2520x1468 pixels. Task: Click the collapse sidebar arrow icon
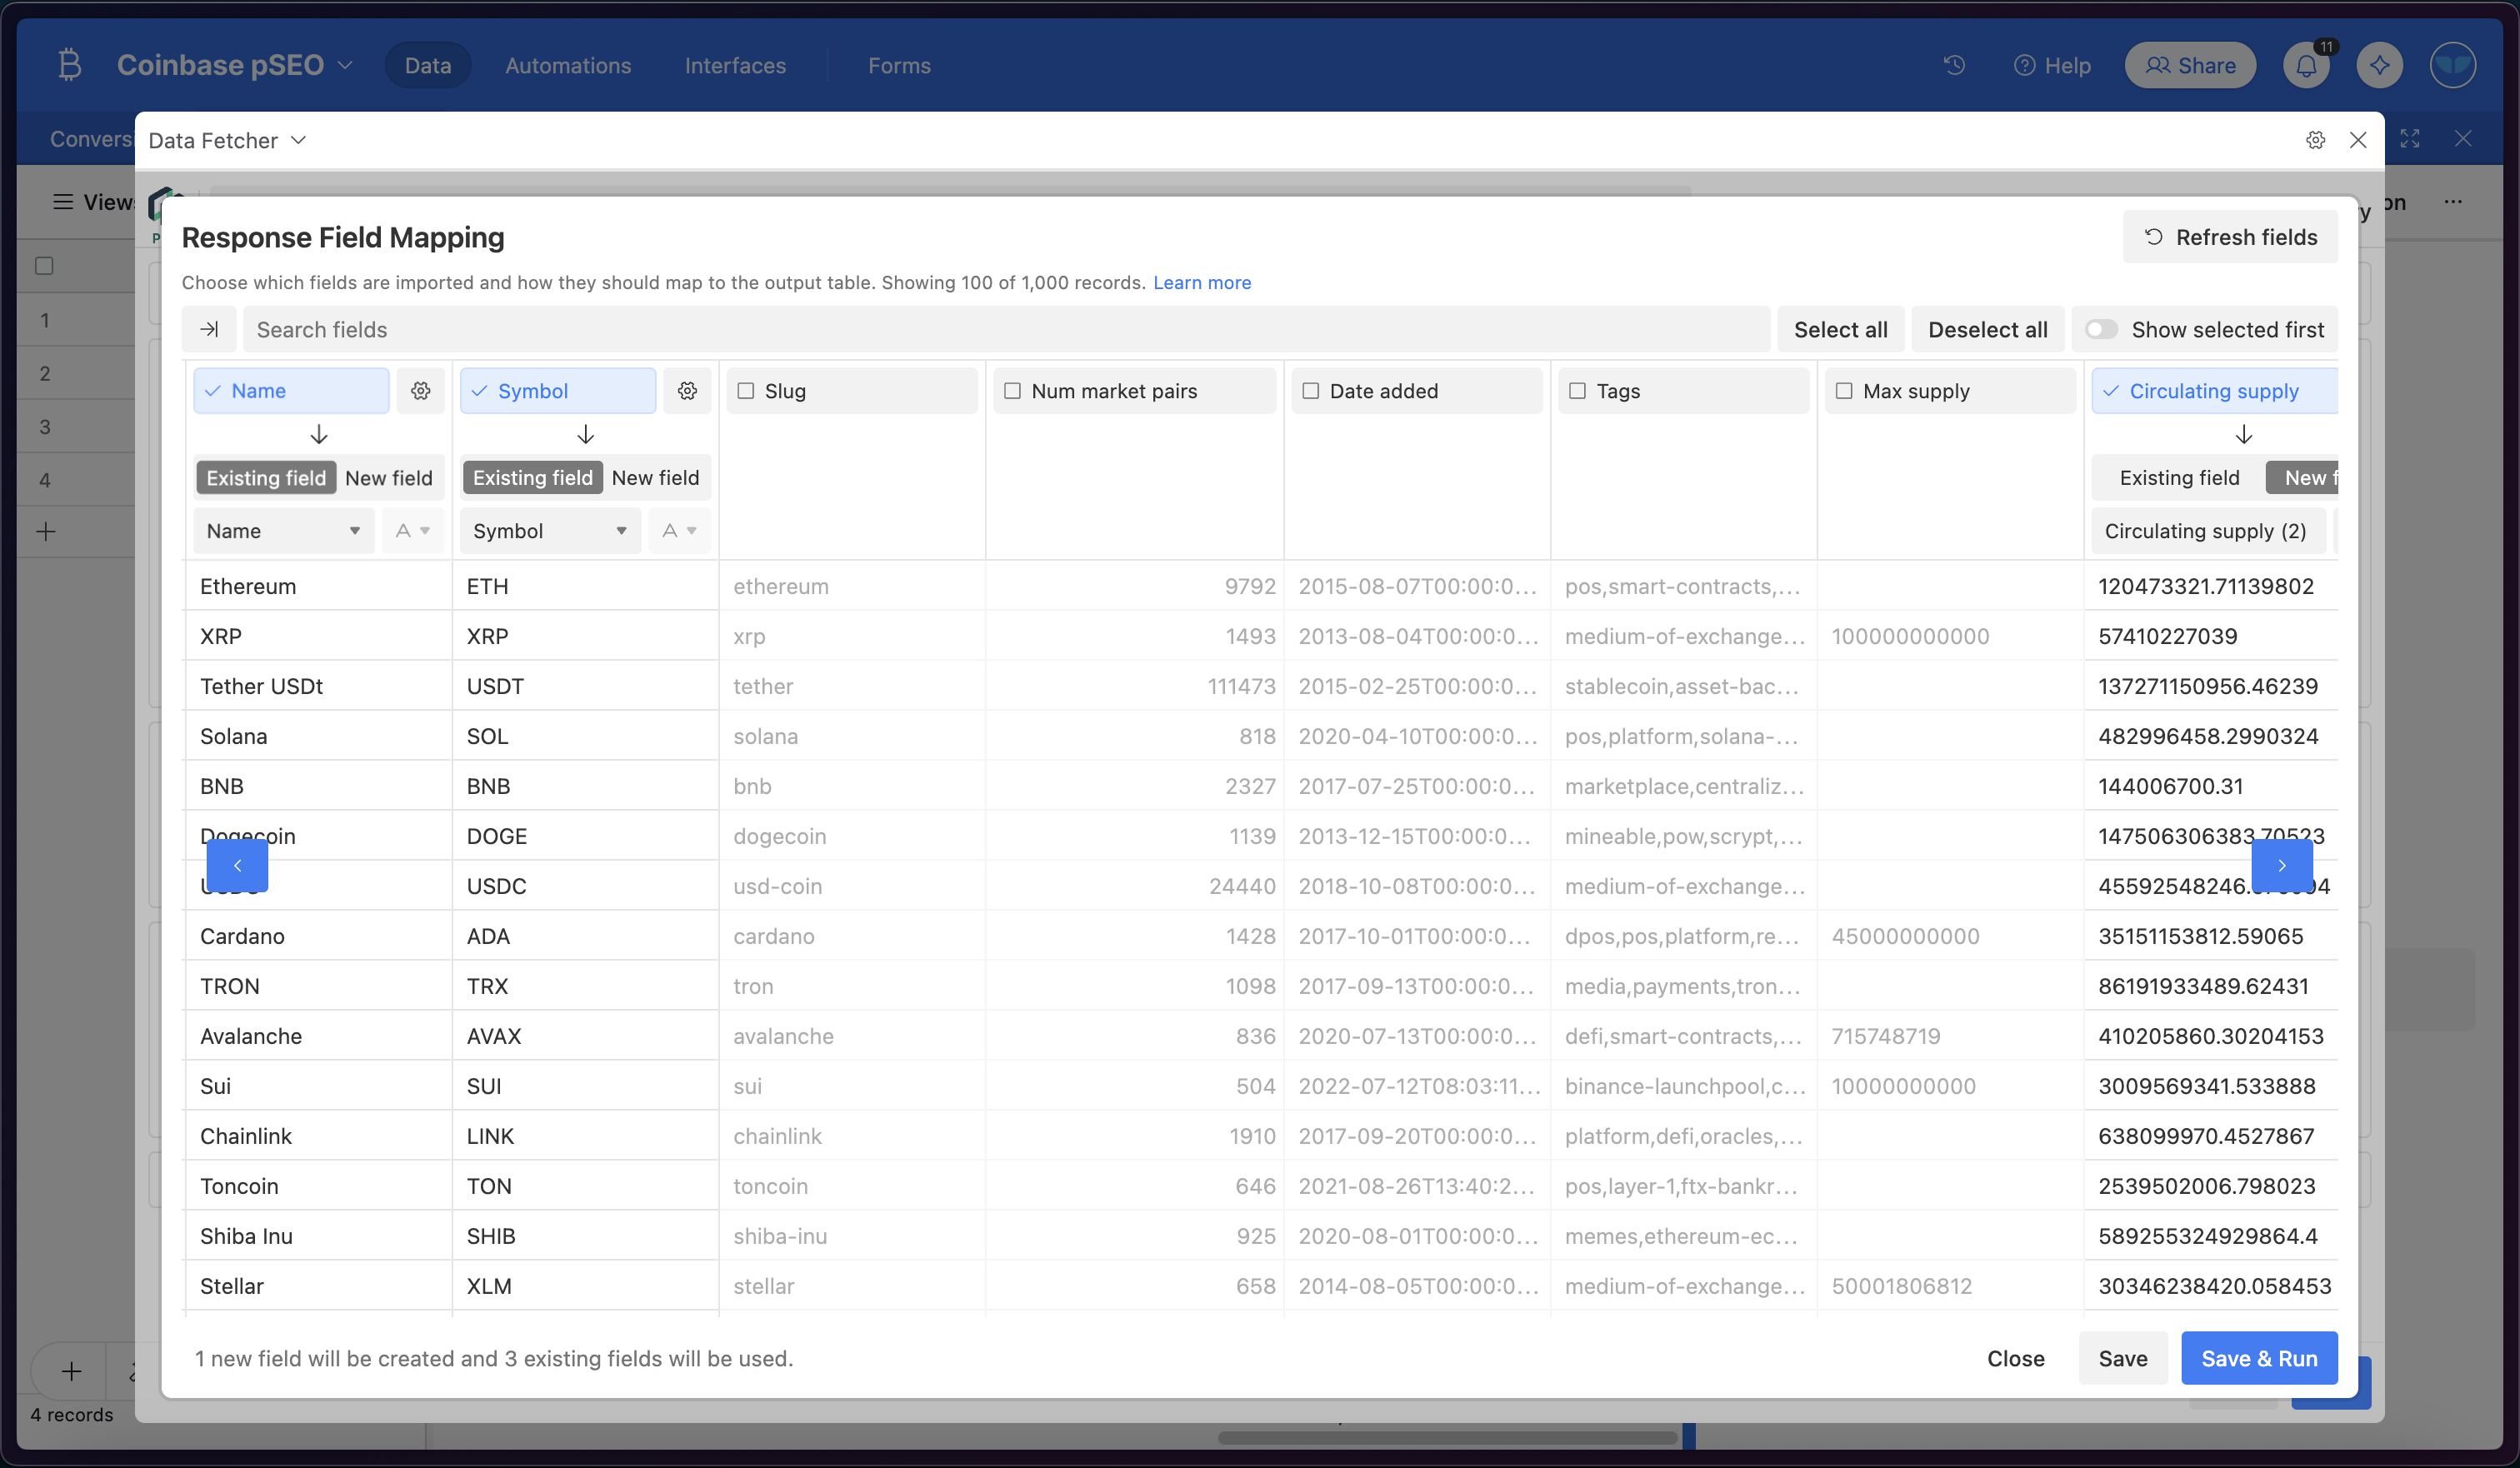pos(209,329)
